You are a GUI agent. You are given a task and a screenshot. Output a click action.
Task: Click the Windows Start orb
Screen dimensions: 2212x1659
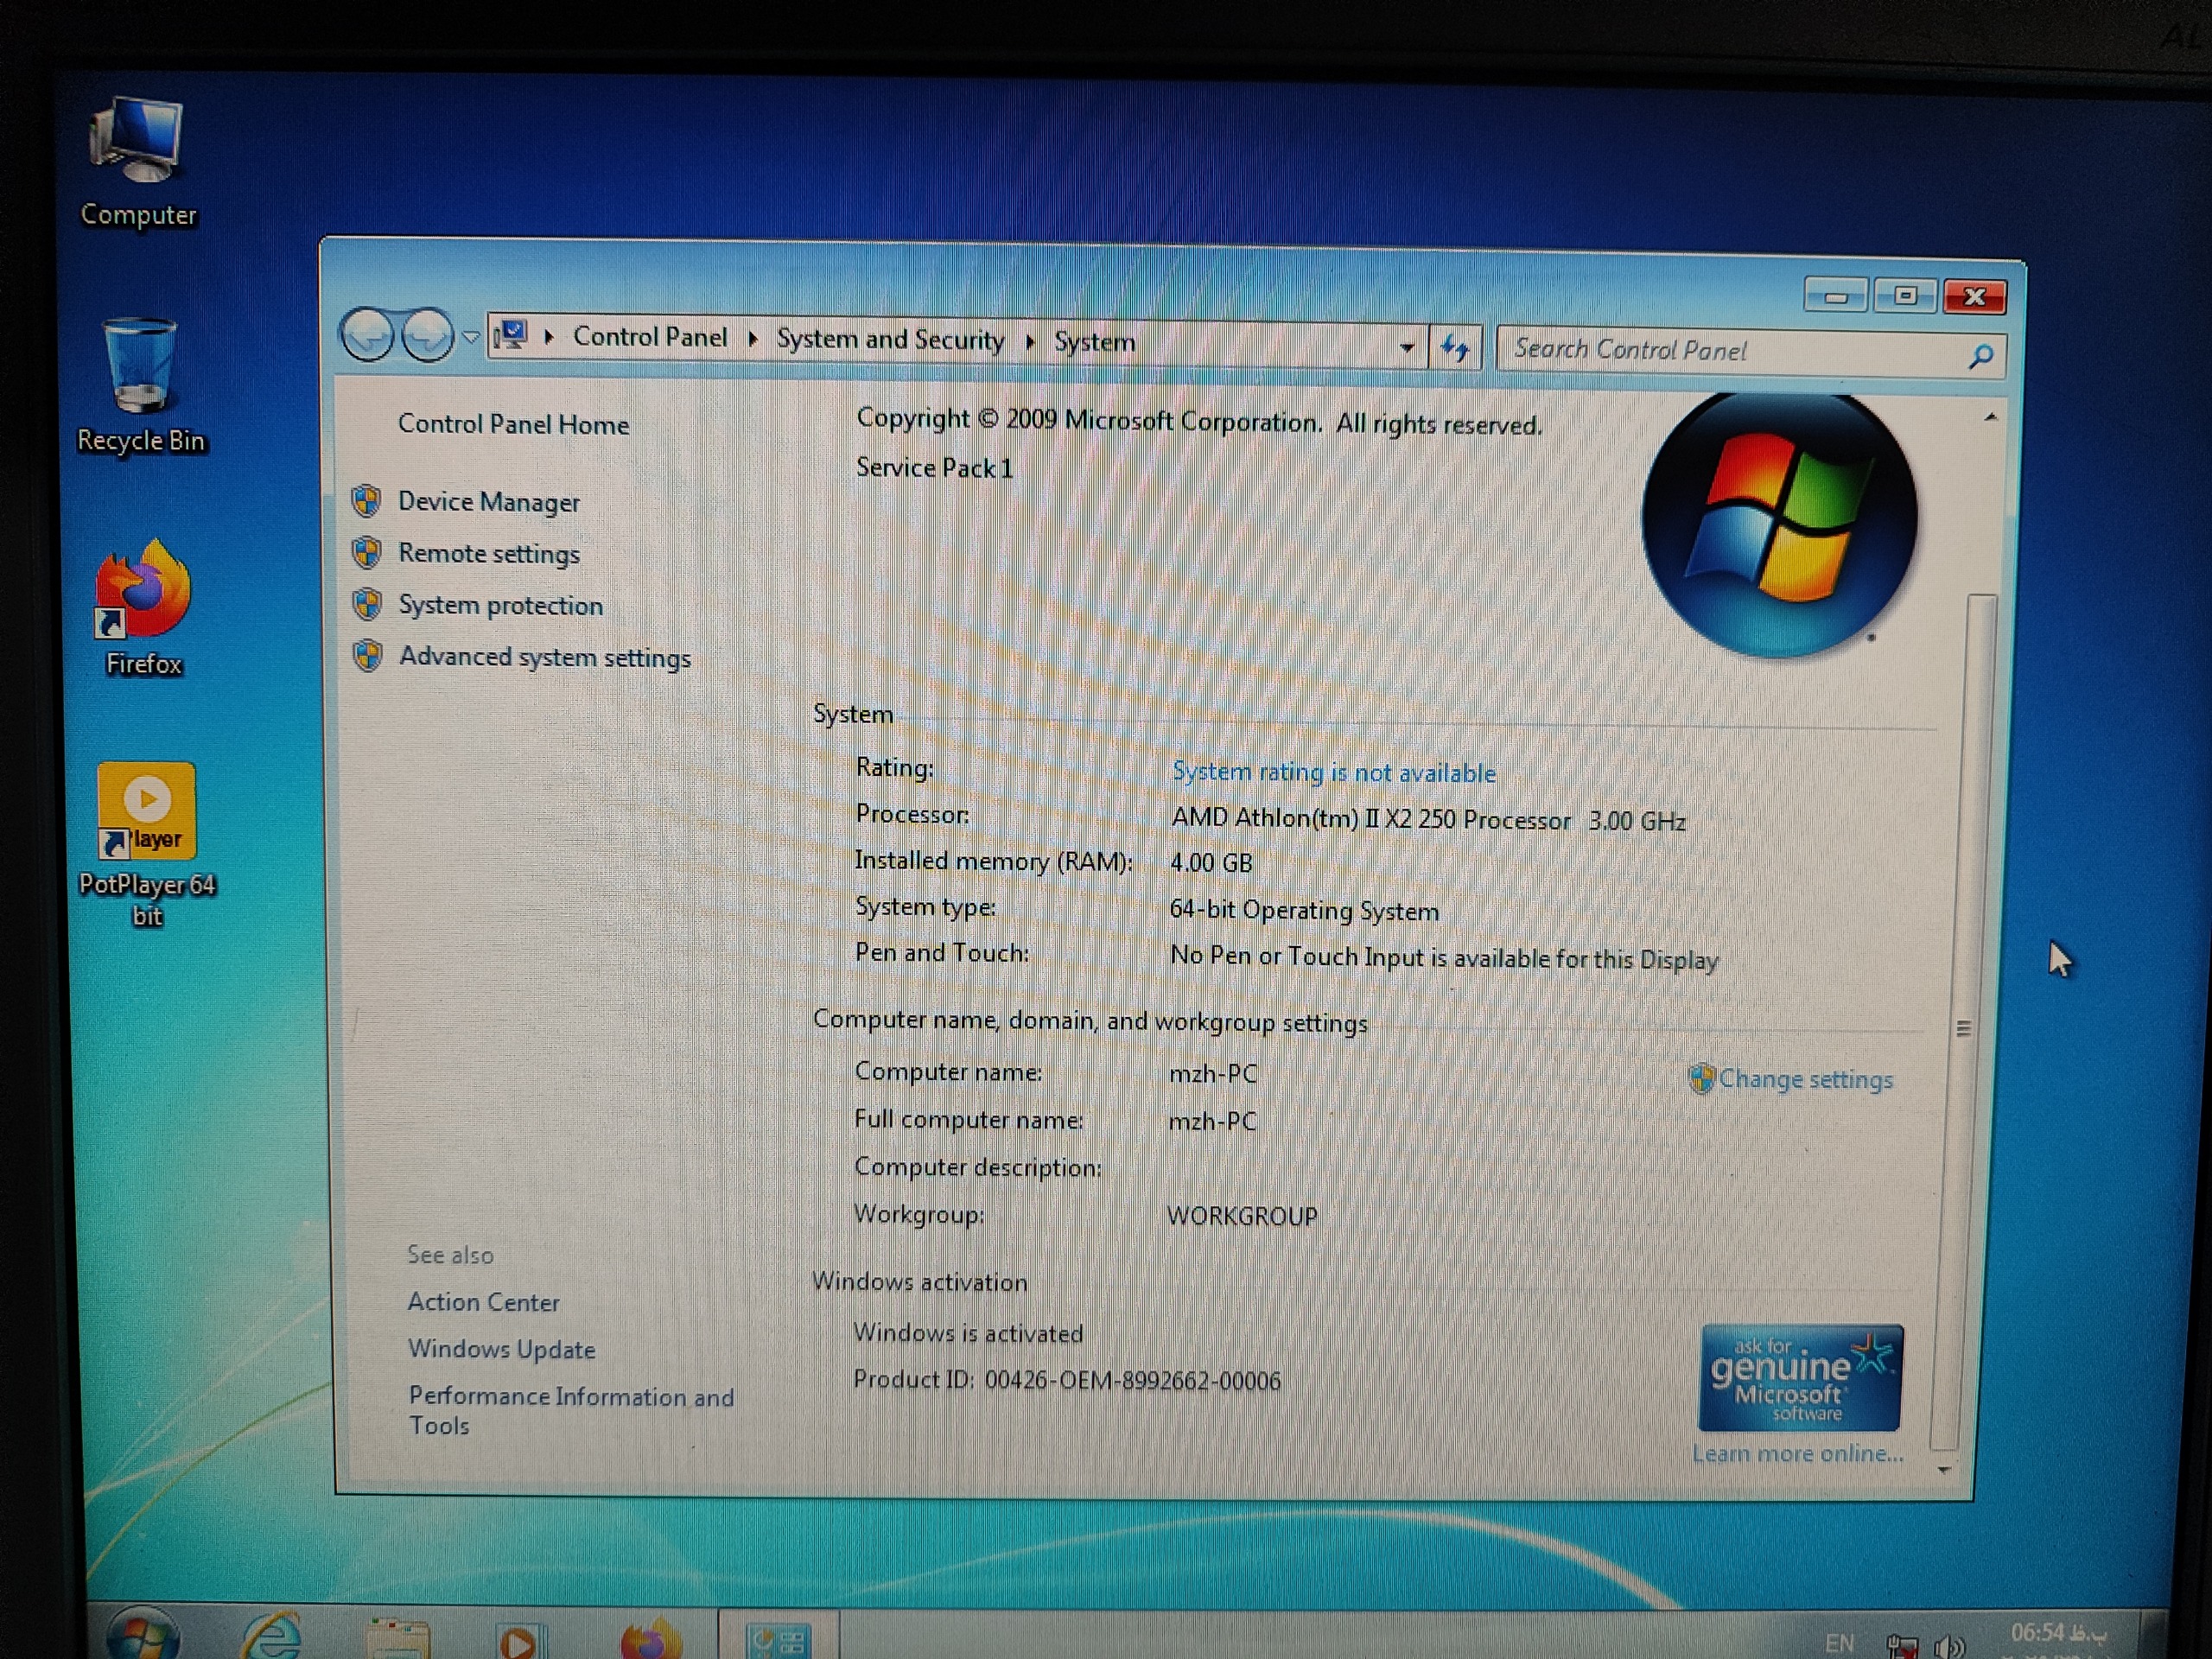coord(142,1638)
